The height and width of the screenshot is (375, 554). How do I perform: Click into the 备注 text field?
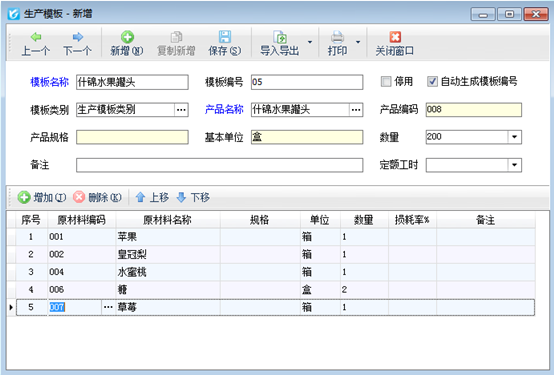click(219, 165)
